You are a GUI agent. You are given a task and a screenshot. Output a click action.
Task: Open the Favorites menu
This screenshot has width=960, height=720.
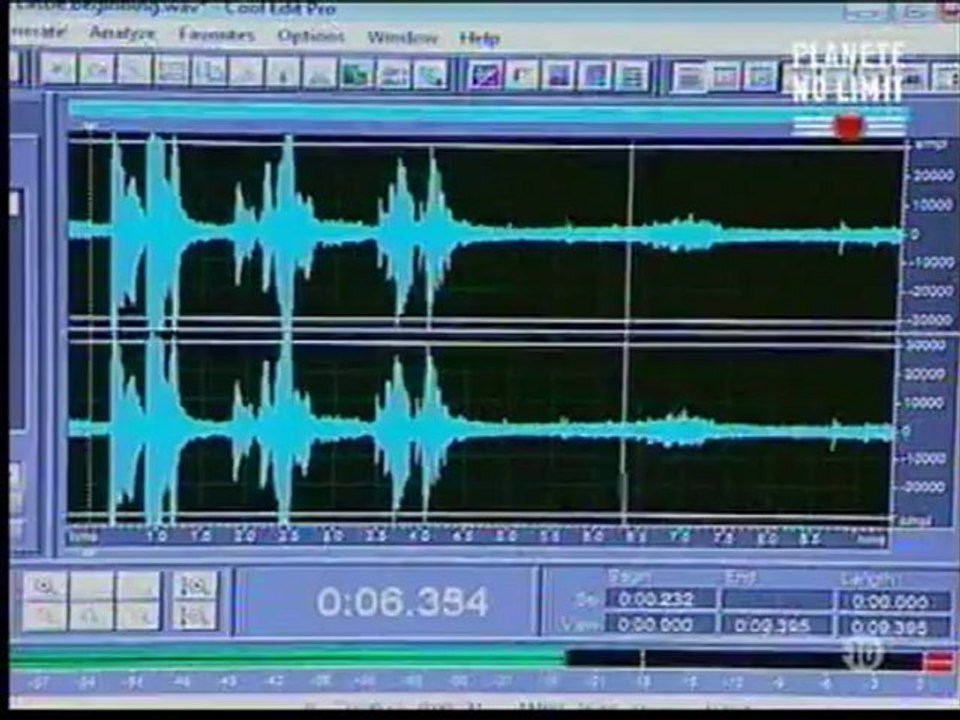pos(216,35)
